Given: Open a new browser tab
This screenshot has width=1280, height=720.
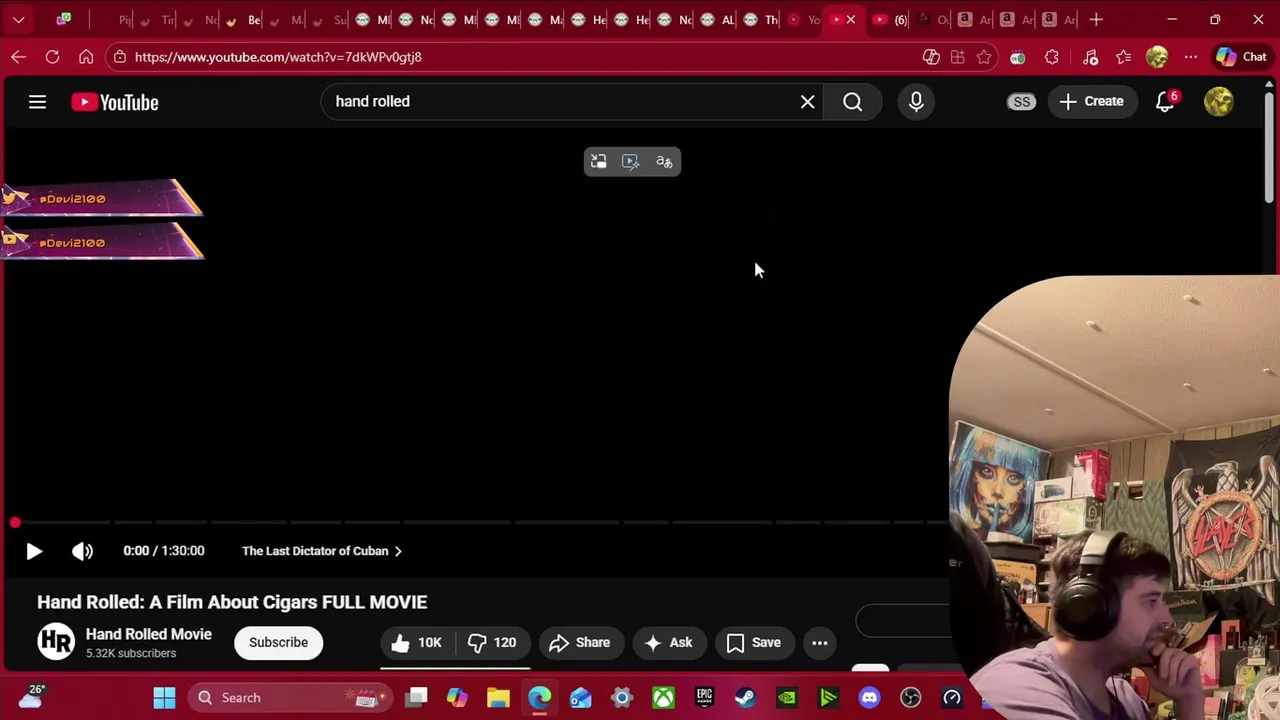Looking at the screenshot, I should pyautogui.click(x=1096, y=19).
